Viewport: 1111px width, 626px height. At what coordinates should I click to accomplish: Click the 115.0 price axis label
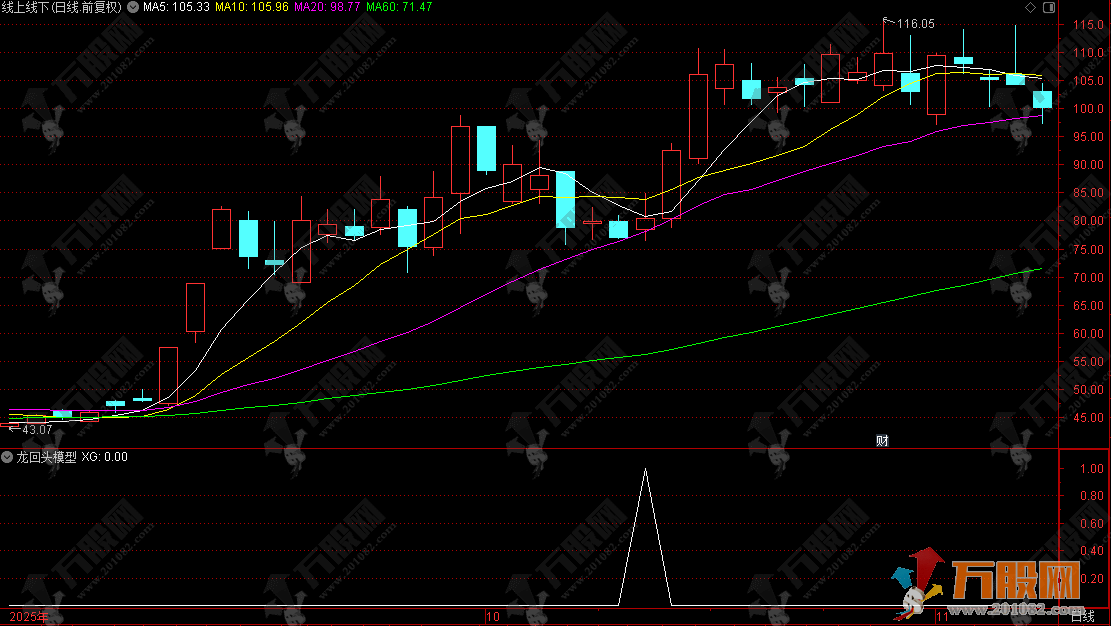pyautogui.click(x=1088, y=25)
